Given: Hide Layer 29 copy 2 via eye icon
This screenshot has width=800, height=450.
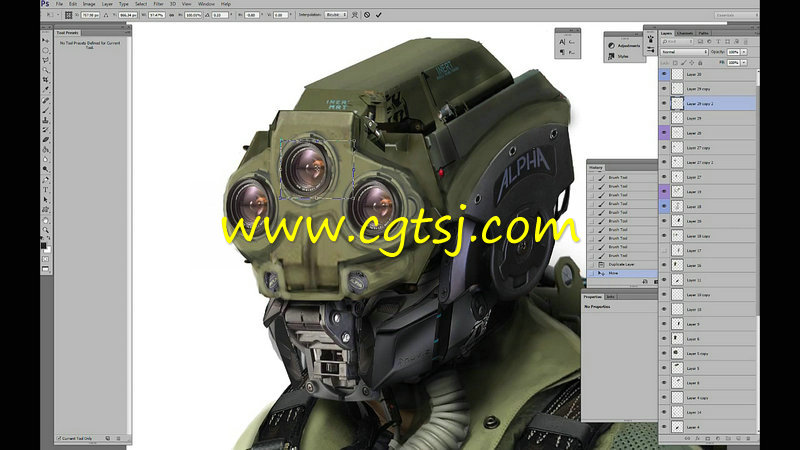Looking at the screenshot, I should tap(664, 103).
